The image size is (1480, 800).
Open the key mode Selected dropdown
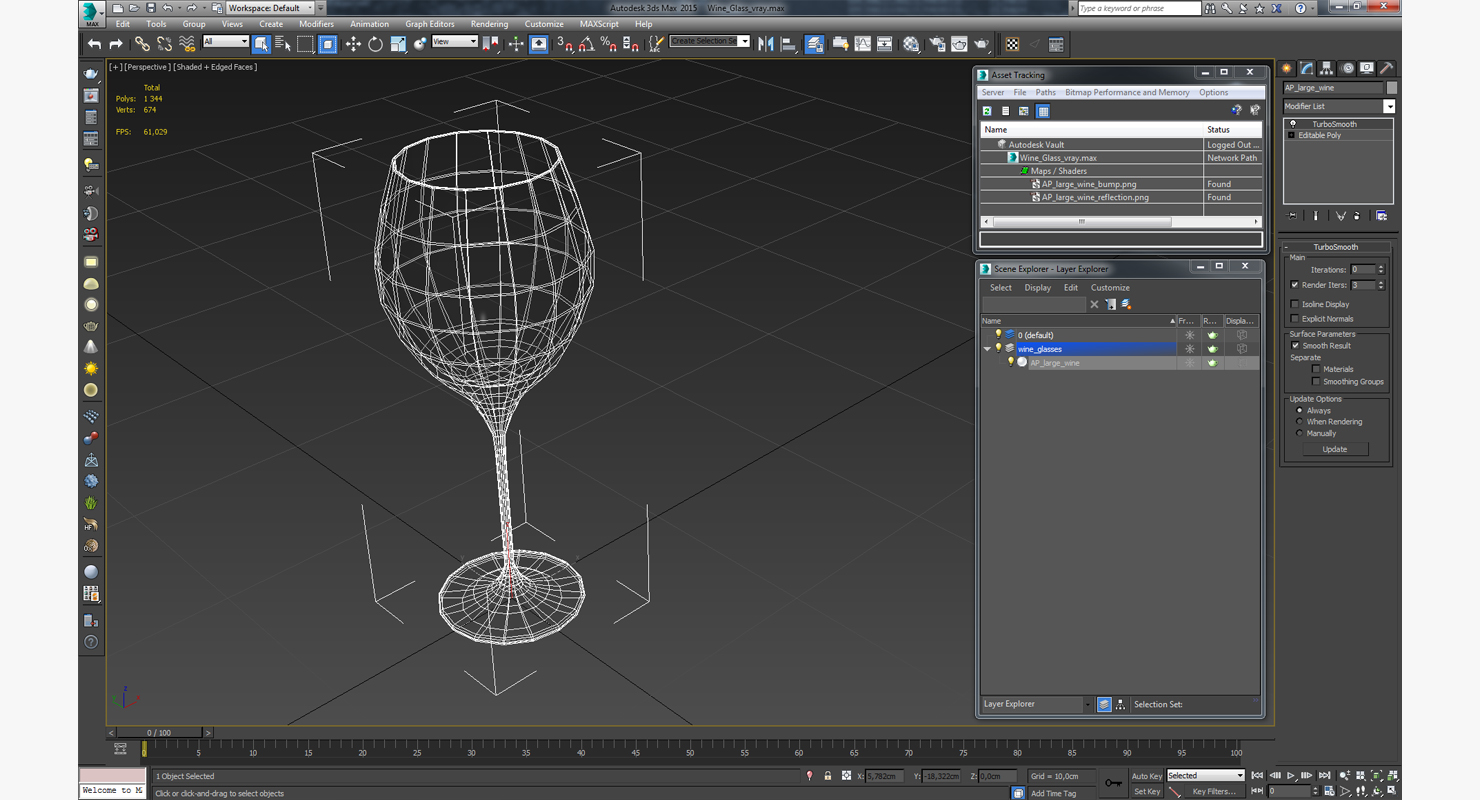1205,776
